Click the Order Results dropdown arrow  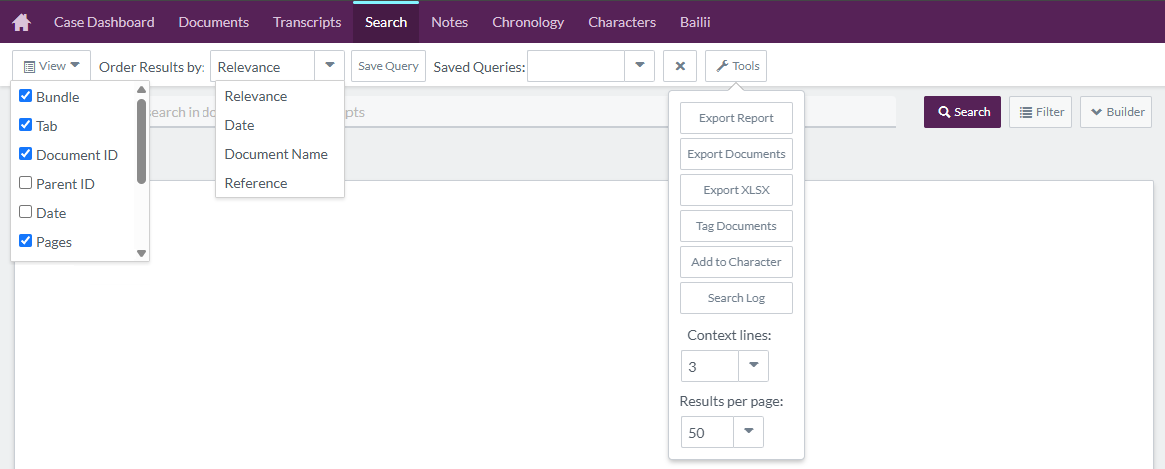(x=330, y=66)
